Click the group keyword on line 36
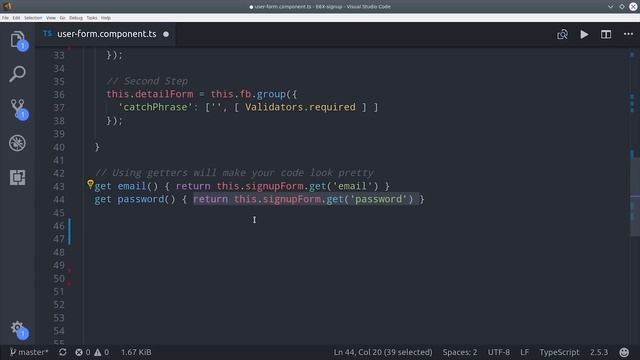This screenshot has width=640, height=360. pyautogui.click(x=271, y=94)
